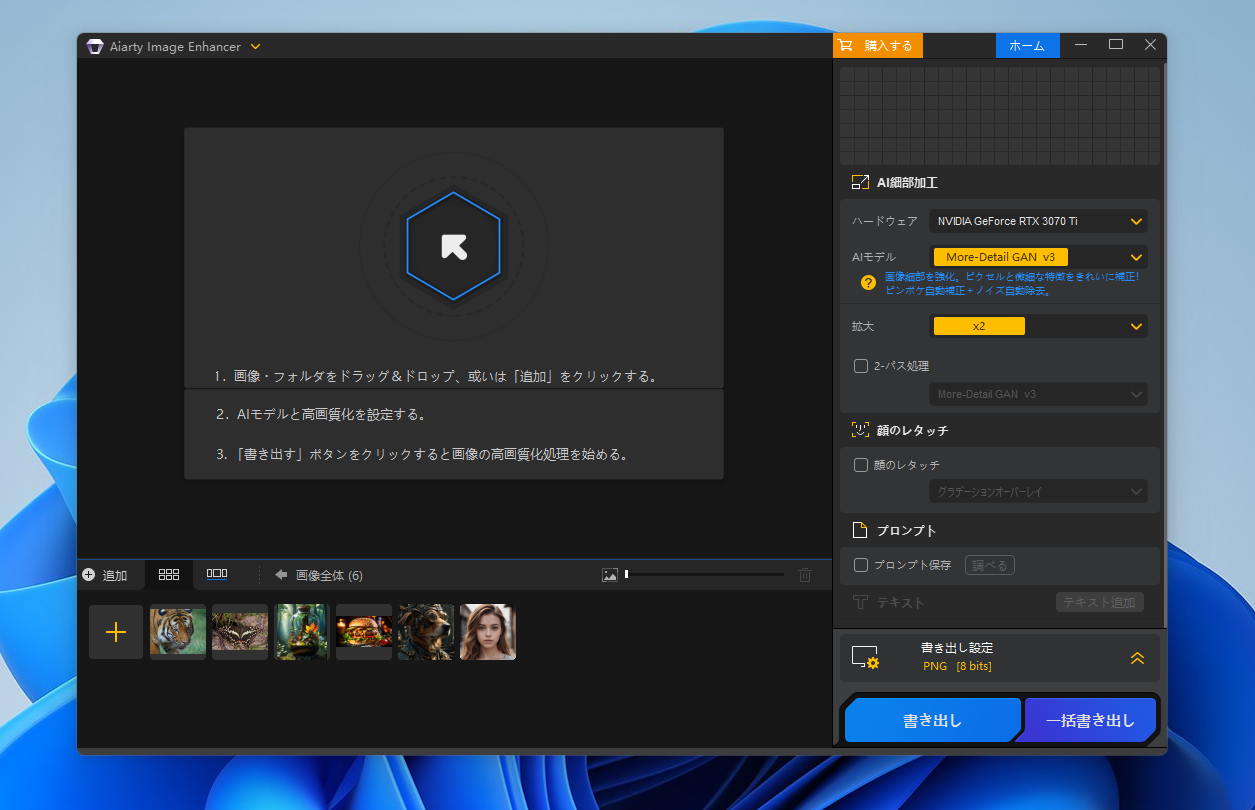Minimize the Aiarty window

pyautogui.click(x=1081, y=45)
